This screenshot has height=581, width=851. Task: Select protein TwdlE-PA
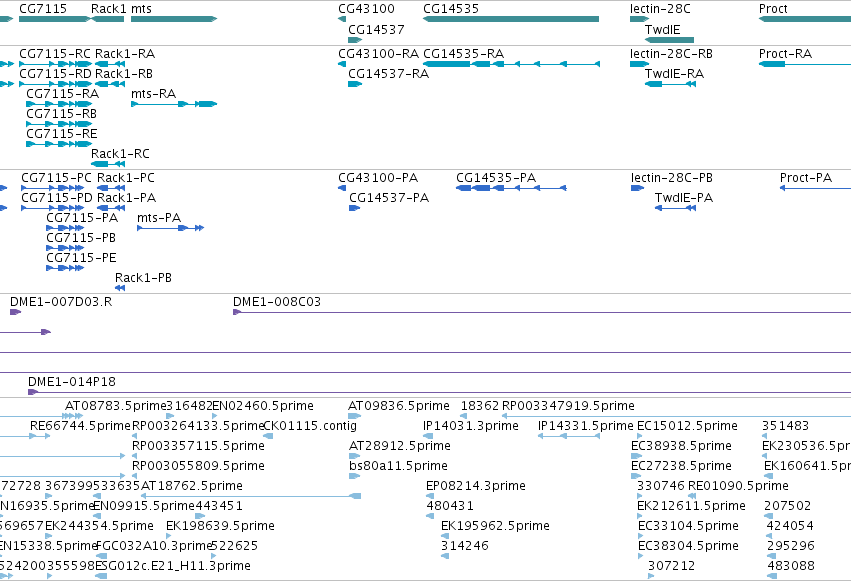pos(684,198)
